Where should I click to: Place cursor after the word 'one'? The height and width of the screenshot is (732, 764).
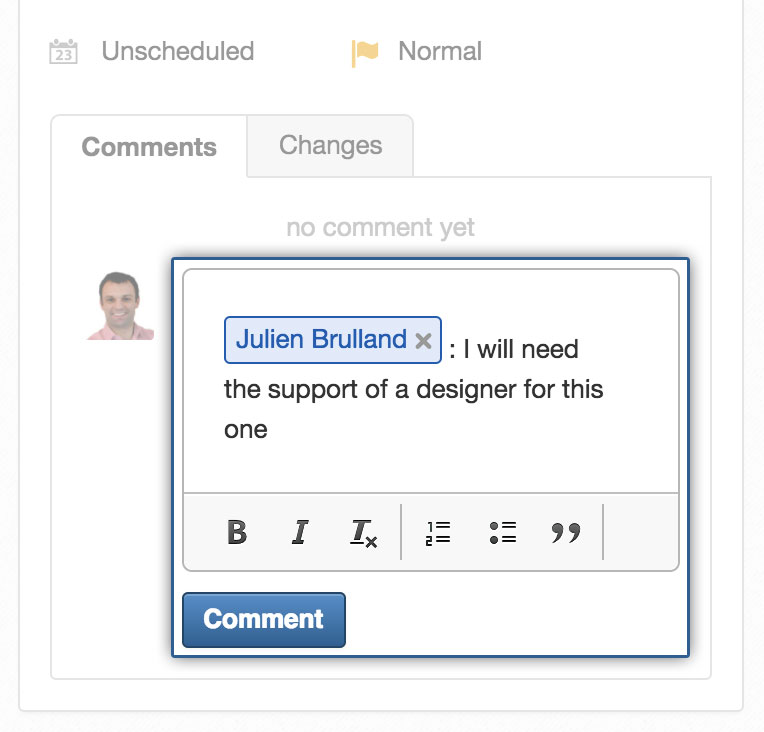click(x=268, y=430)
